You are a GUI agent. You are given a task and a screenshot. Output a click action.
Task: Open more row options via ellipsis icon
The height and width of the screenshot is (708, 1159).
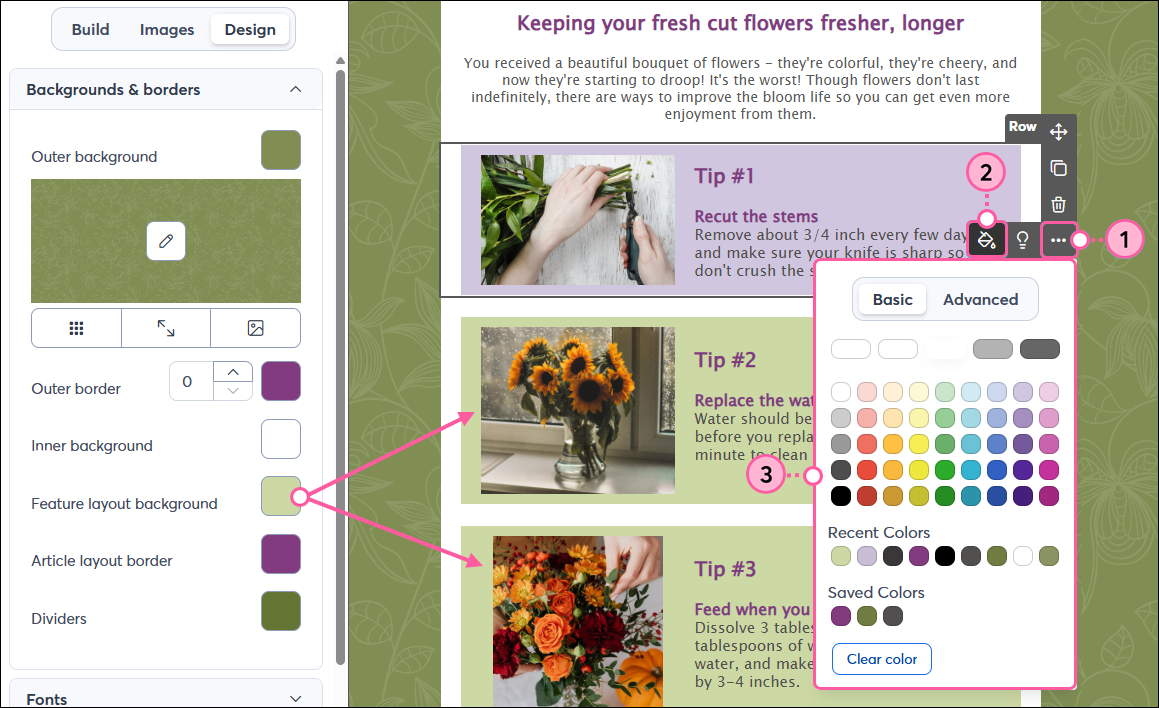(1058, 240)
